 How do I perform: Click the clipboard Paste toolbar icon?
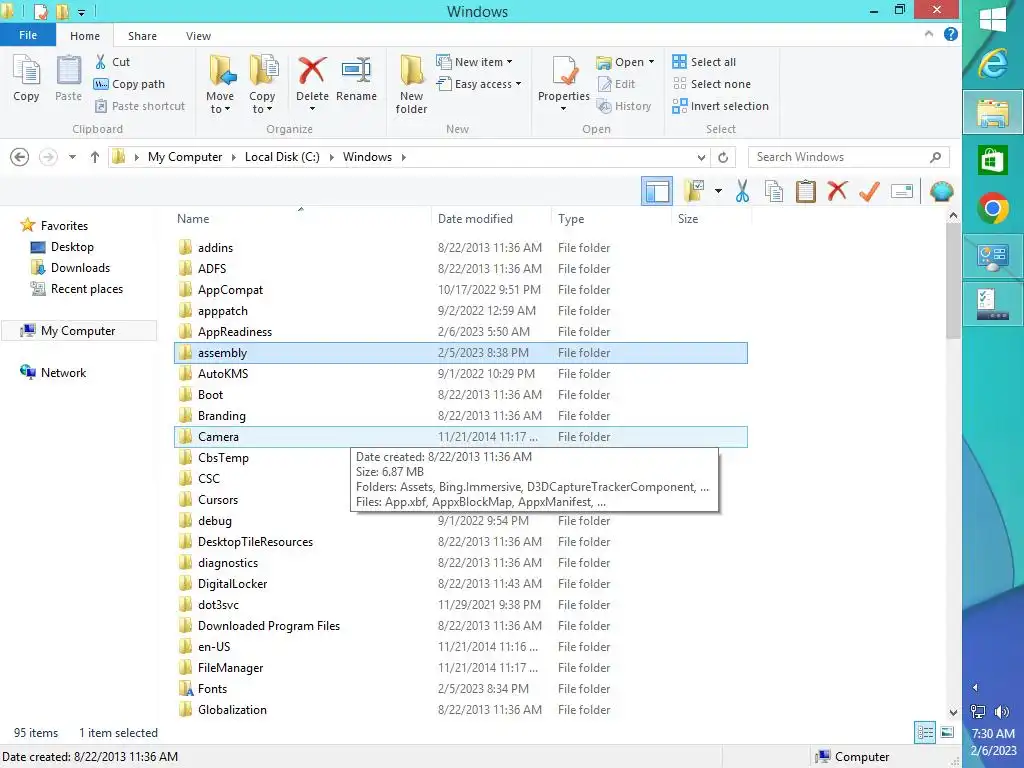tap(805, 191)
